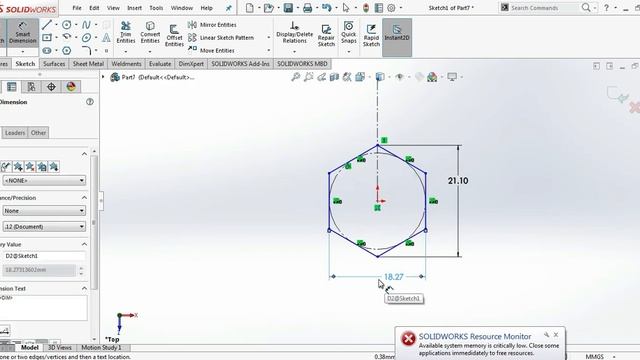The height and width of the screenshot is (360, 640).
Task: Select the sketch Text tool
Action: pos(106,38)
